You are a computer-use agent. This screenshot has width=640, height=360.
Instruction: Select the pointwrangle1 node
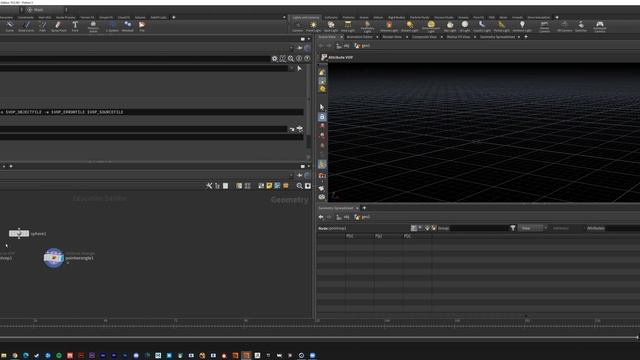pos(54,258)
